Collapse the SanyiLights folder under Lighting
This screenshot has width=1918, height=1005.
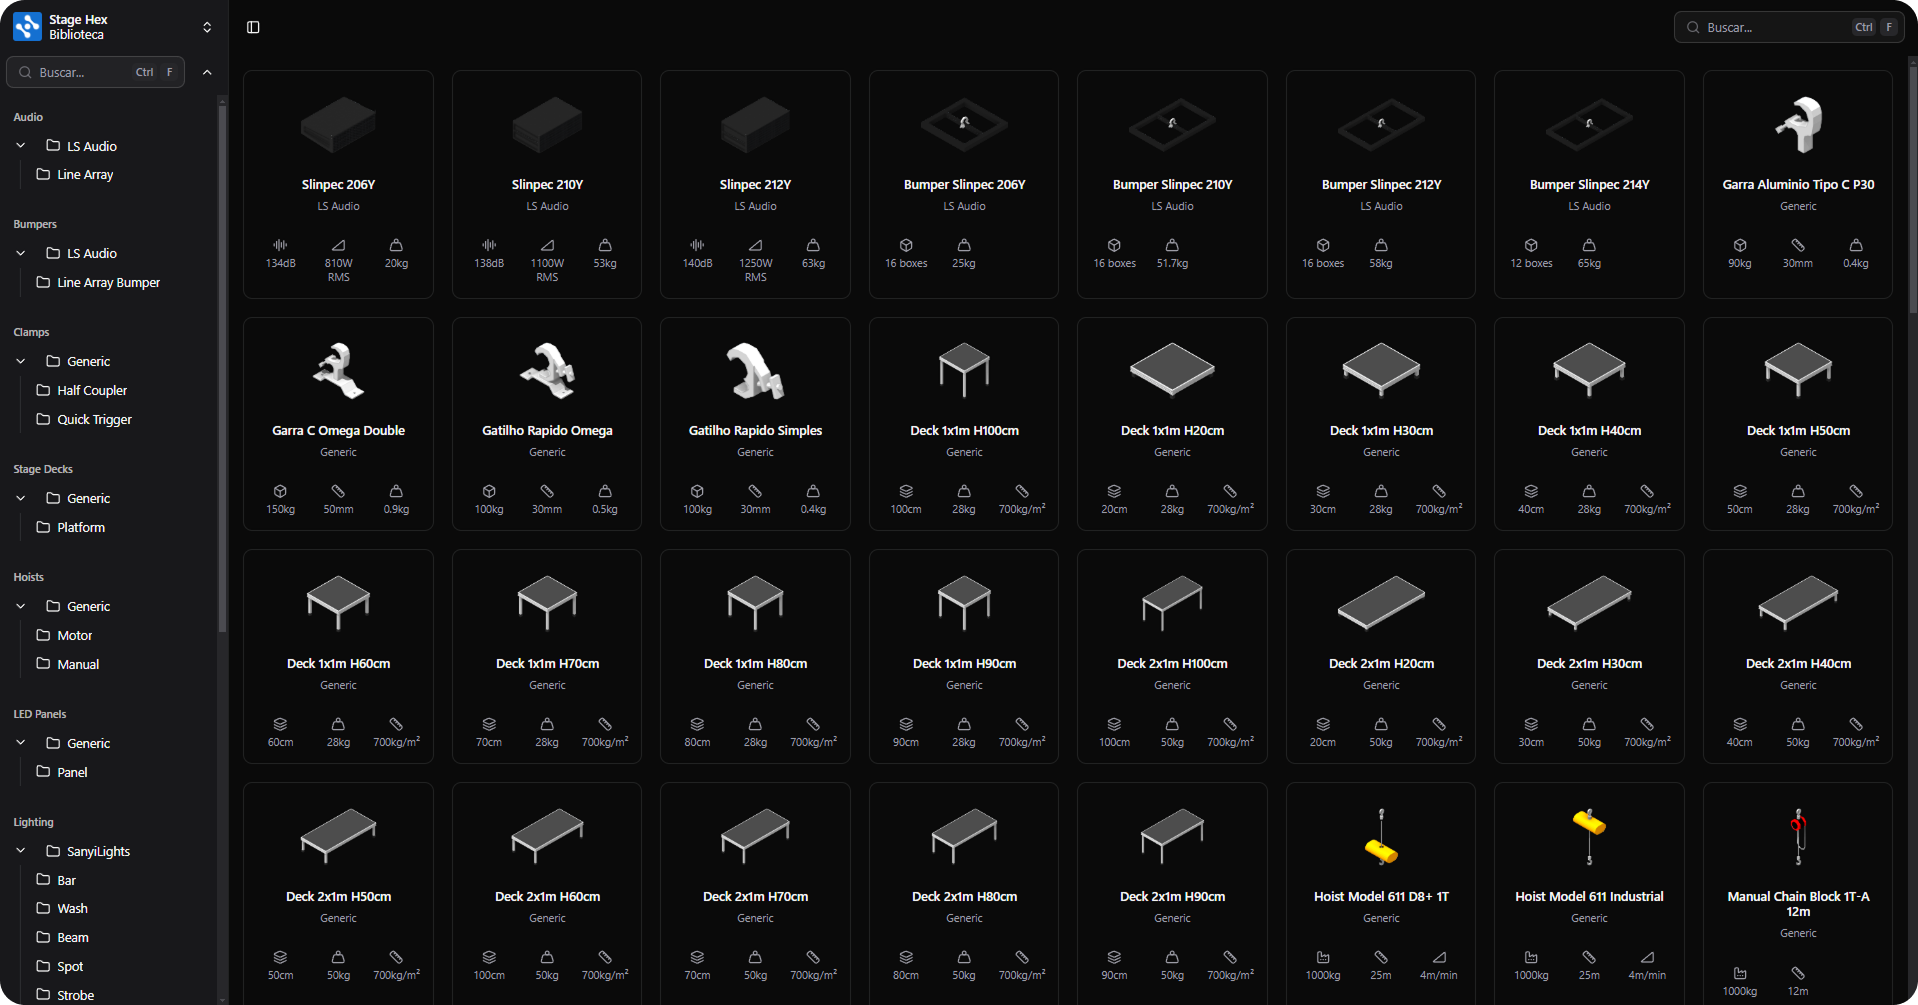point(21,851)
